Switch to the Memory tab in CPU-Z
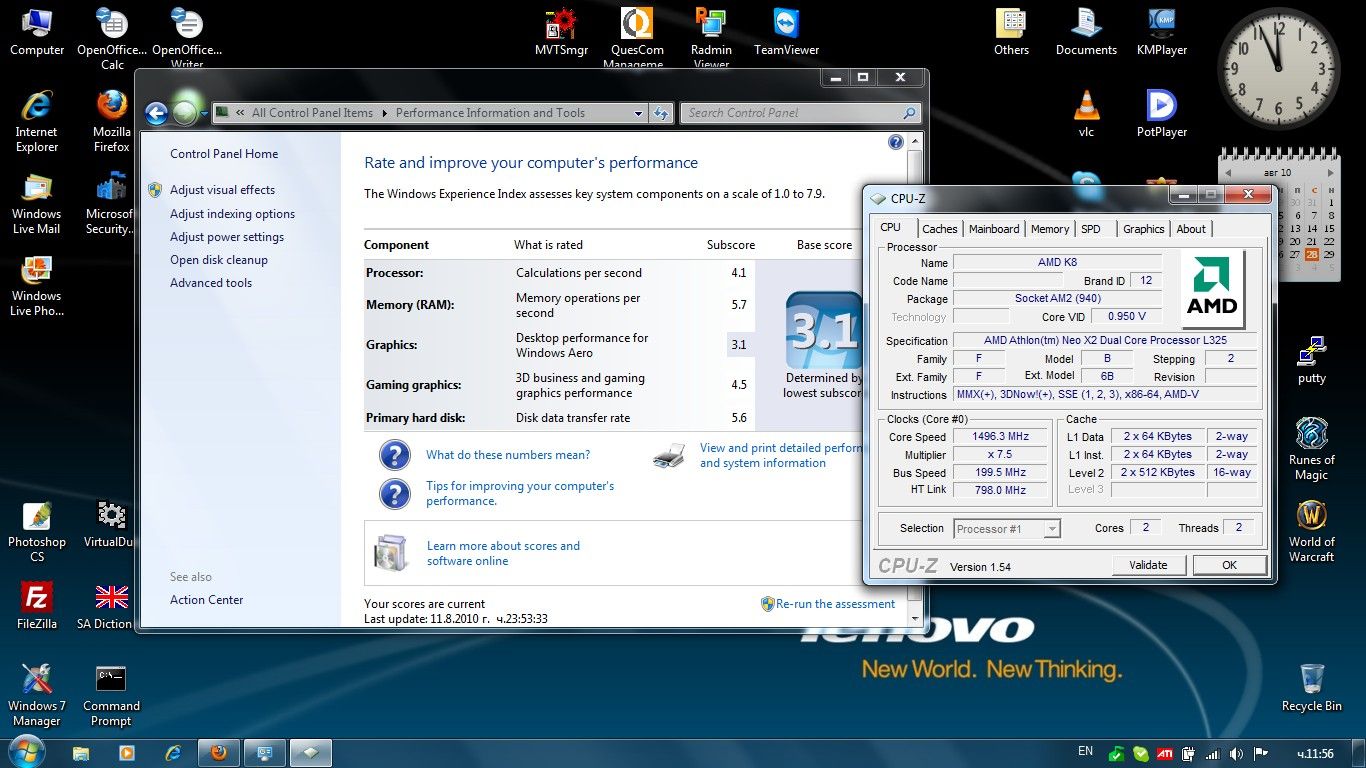Image resolution: width=1366 pixels, height=768 pixels. click(1050, 229)
